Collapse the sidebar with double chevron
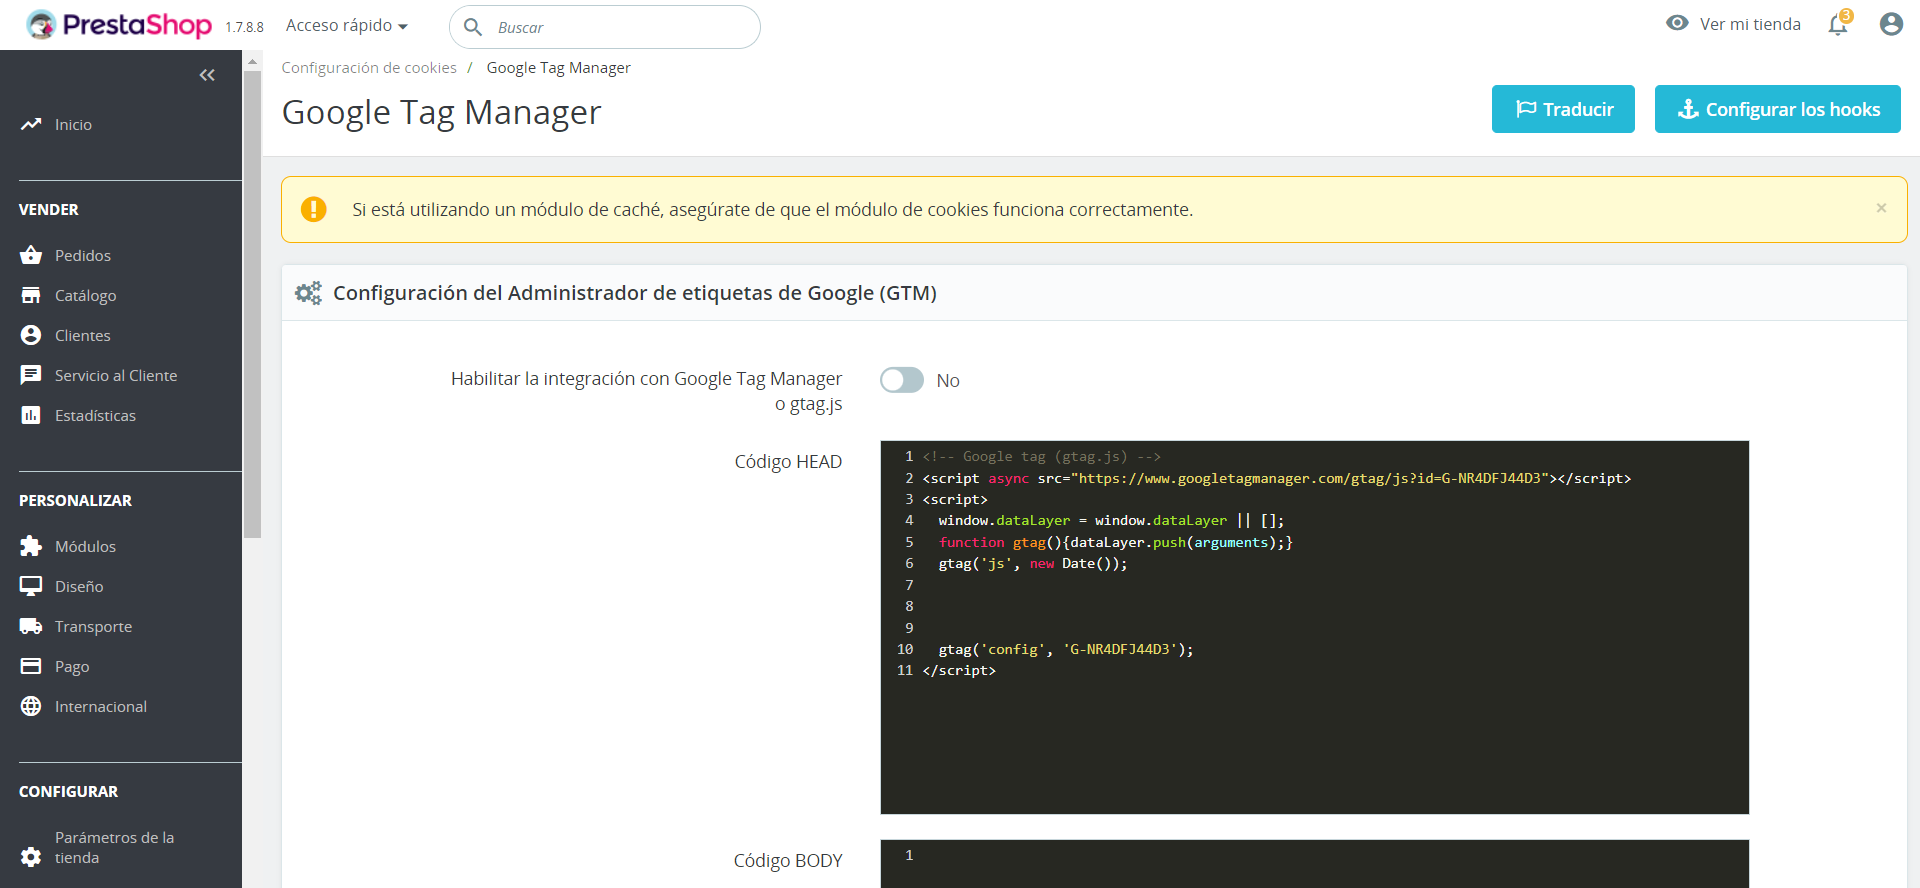The height and width of the screenshot is (888, 1920). [x=207, y=75]
